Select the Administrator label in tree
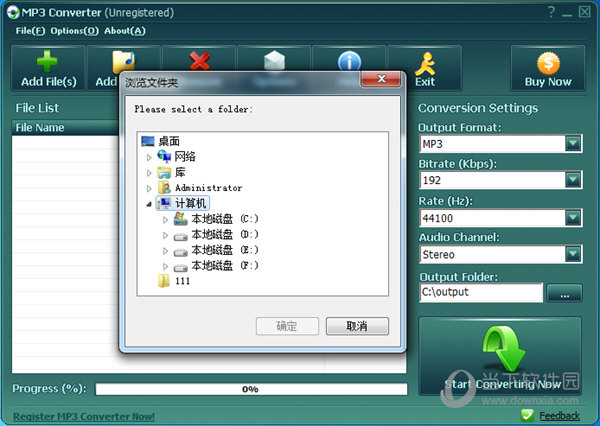600x426 pixels. [209, 188]
